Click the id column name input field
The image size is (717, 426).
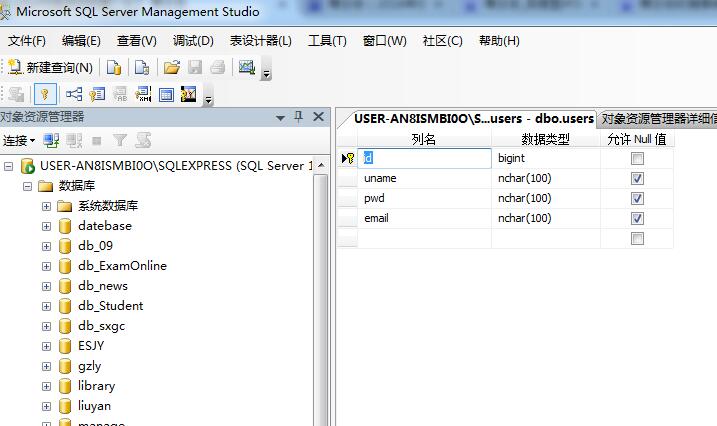(424, 158)
